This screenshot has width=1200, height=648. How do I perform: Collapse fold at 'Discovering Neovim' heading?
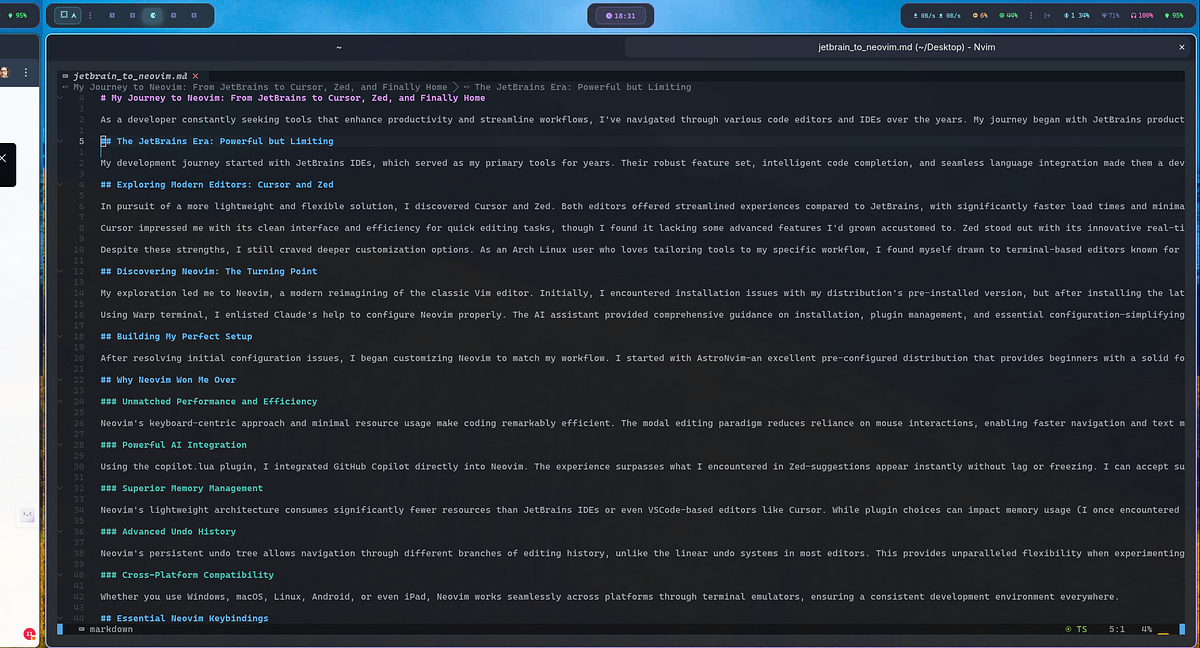(x=60, y=271)
